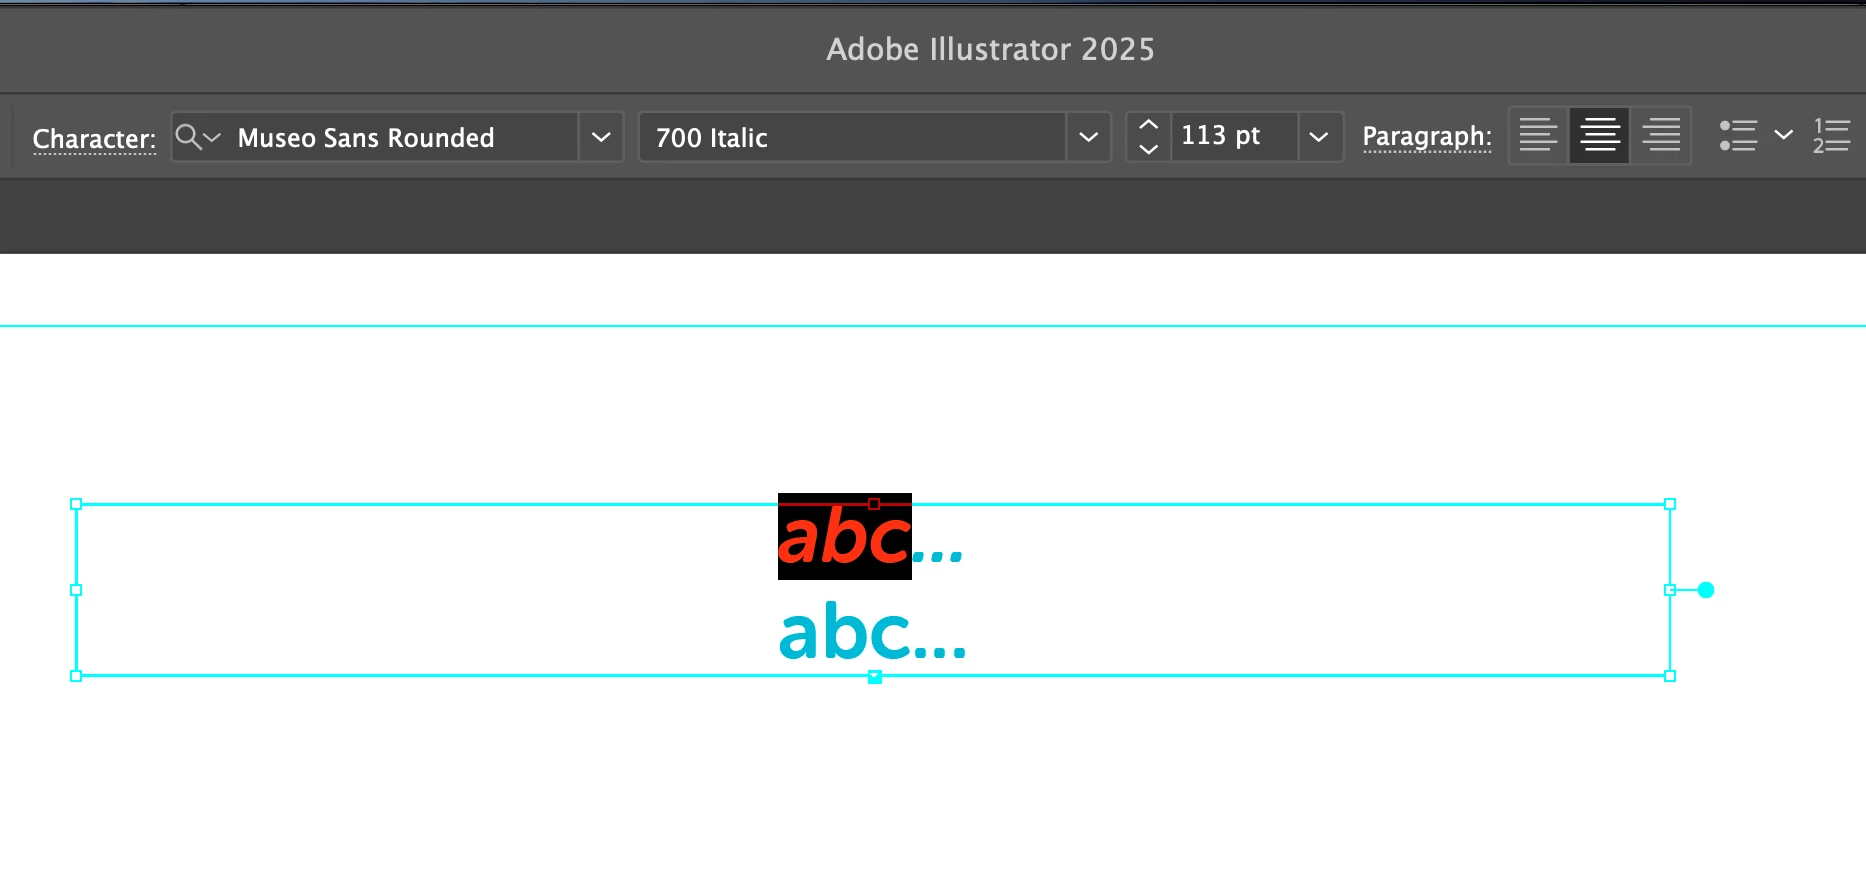Select the bottom-center text frame handle

pos(875,677)
